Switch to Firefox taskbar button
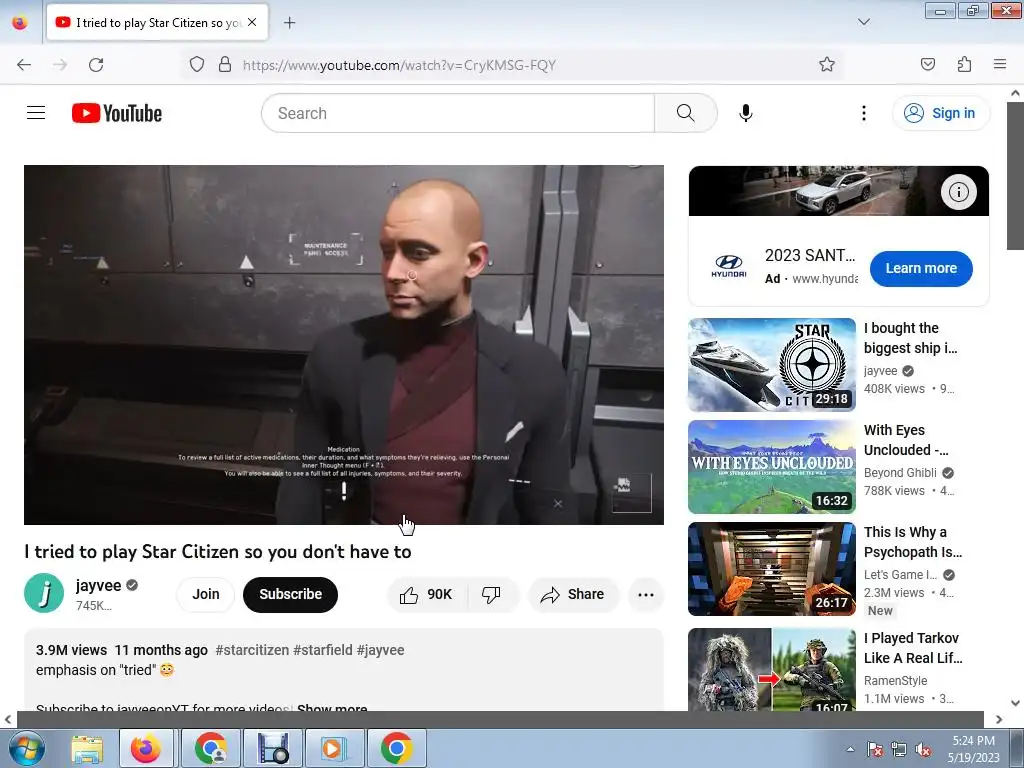This screenshot has width=1024, height=768. (x=146, y=748)
